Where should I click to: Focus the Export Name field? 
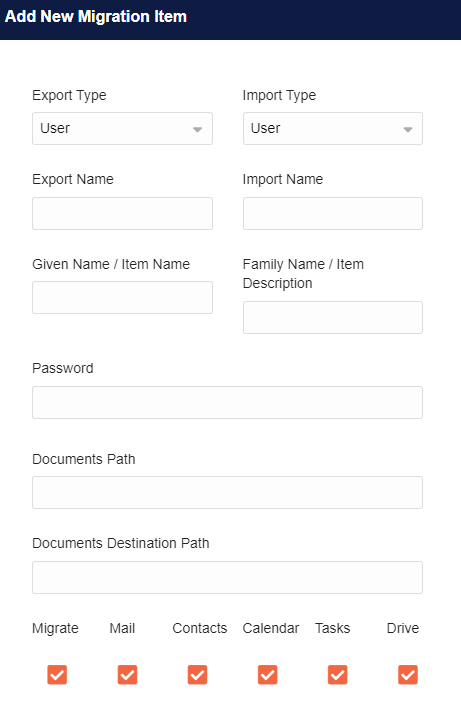122,213
